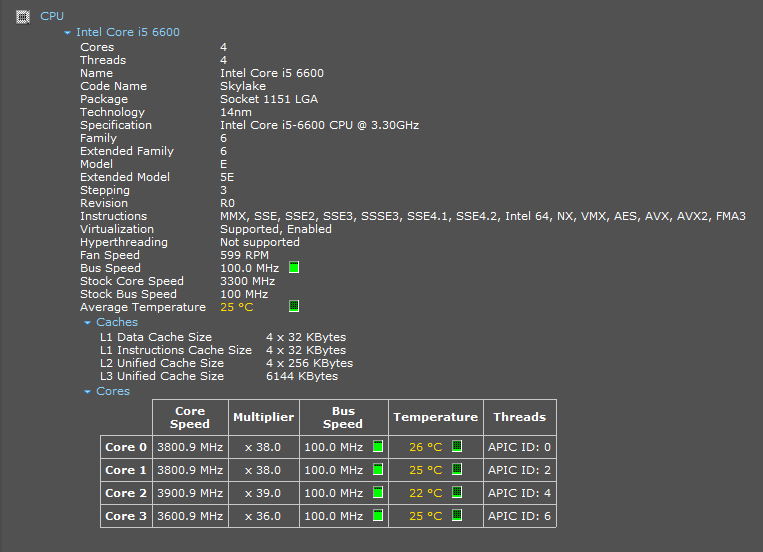Click the Hyperthreading label
Viewport: 763px width, 552px height.
(124, 242)
